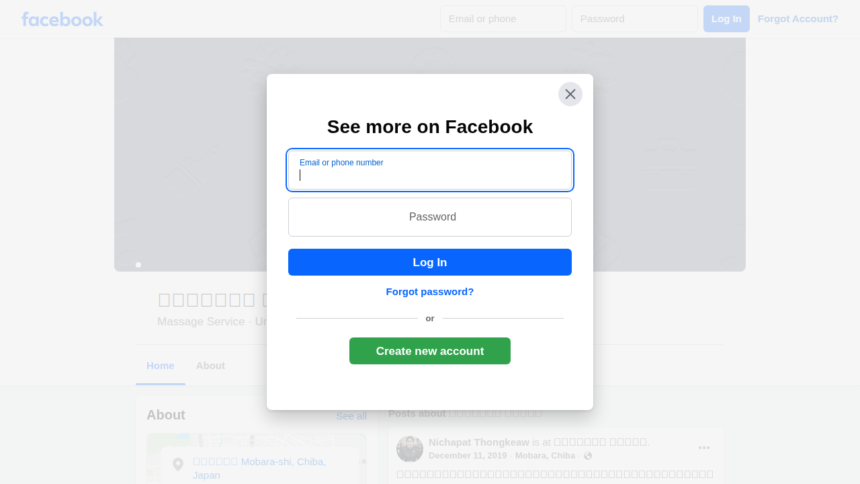The height and width of the screenshot is (484, 860).
Task: Click the header Log In button
Action: click(x=726, y=19)
